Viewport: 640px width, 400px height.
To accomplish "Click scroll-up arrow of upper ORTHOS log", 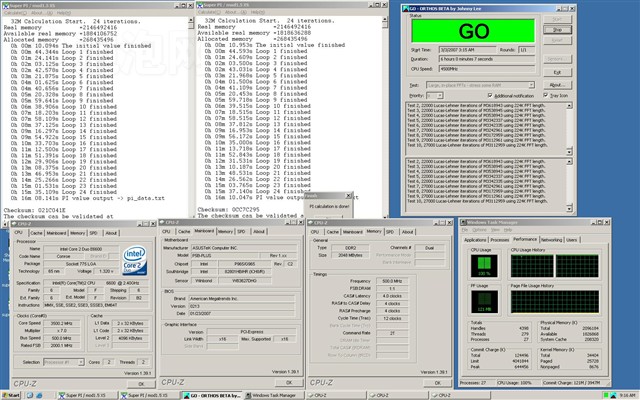I will pyautogui.click(x=569, y=106).
